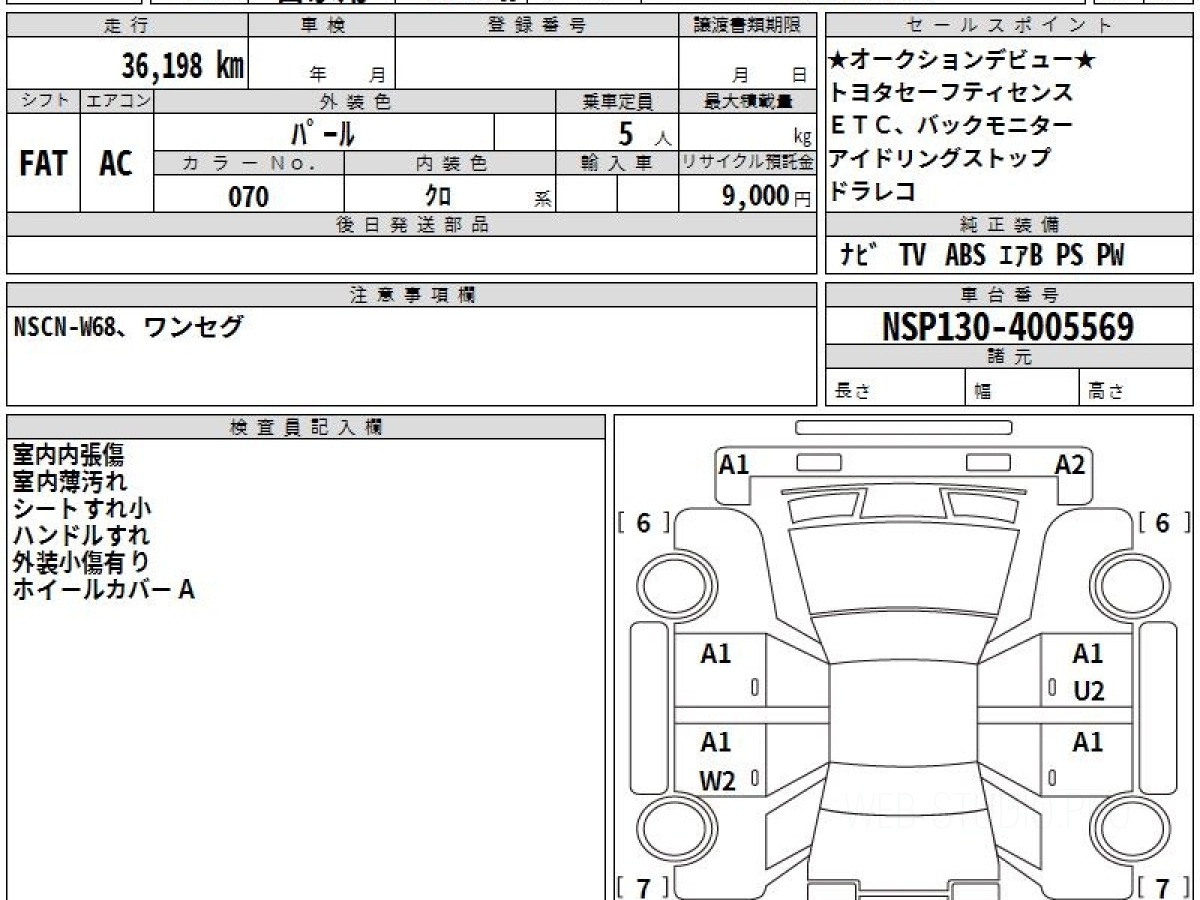Select the AC air conditioner value
Image resolution: width=1200 pixels, height=900 pixels.
coord(117,163)
